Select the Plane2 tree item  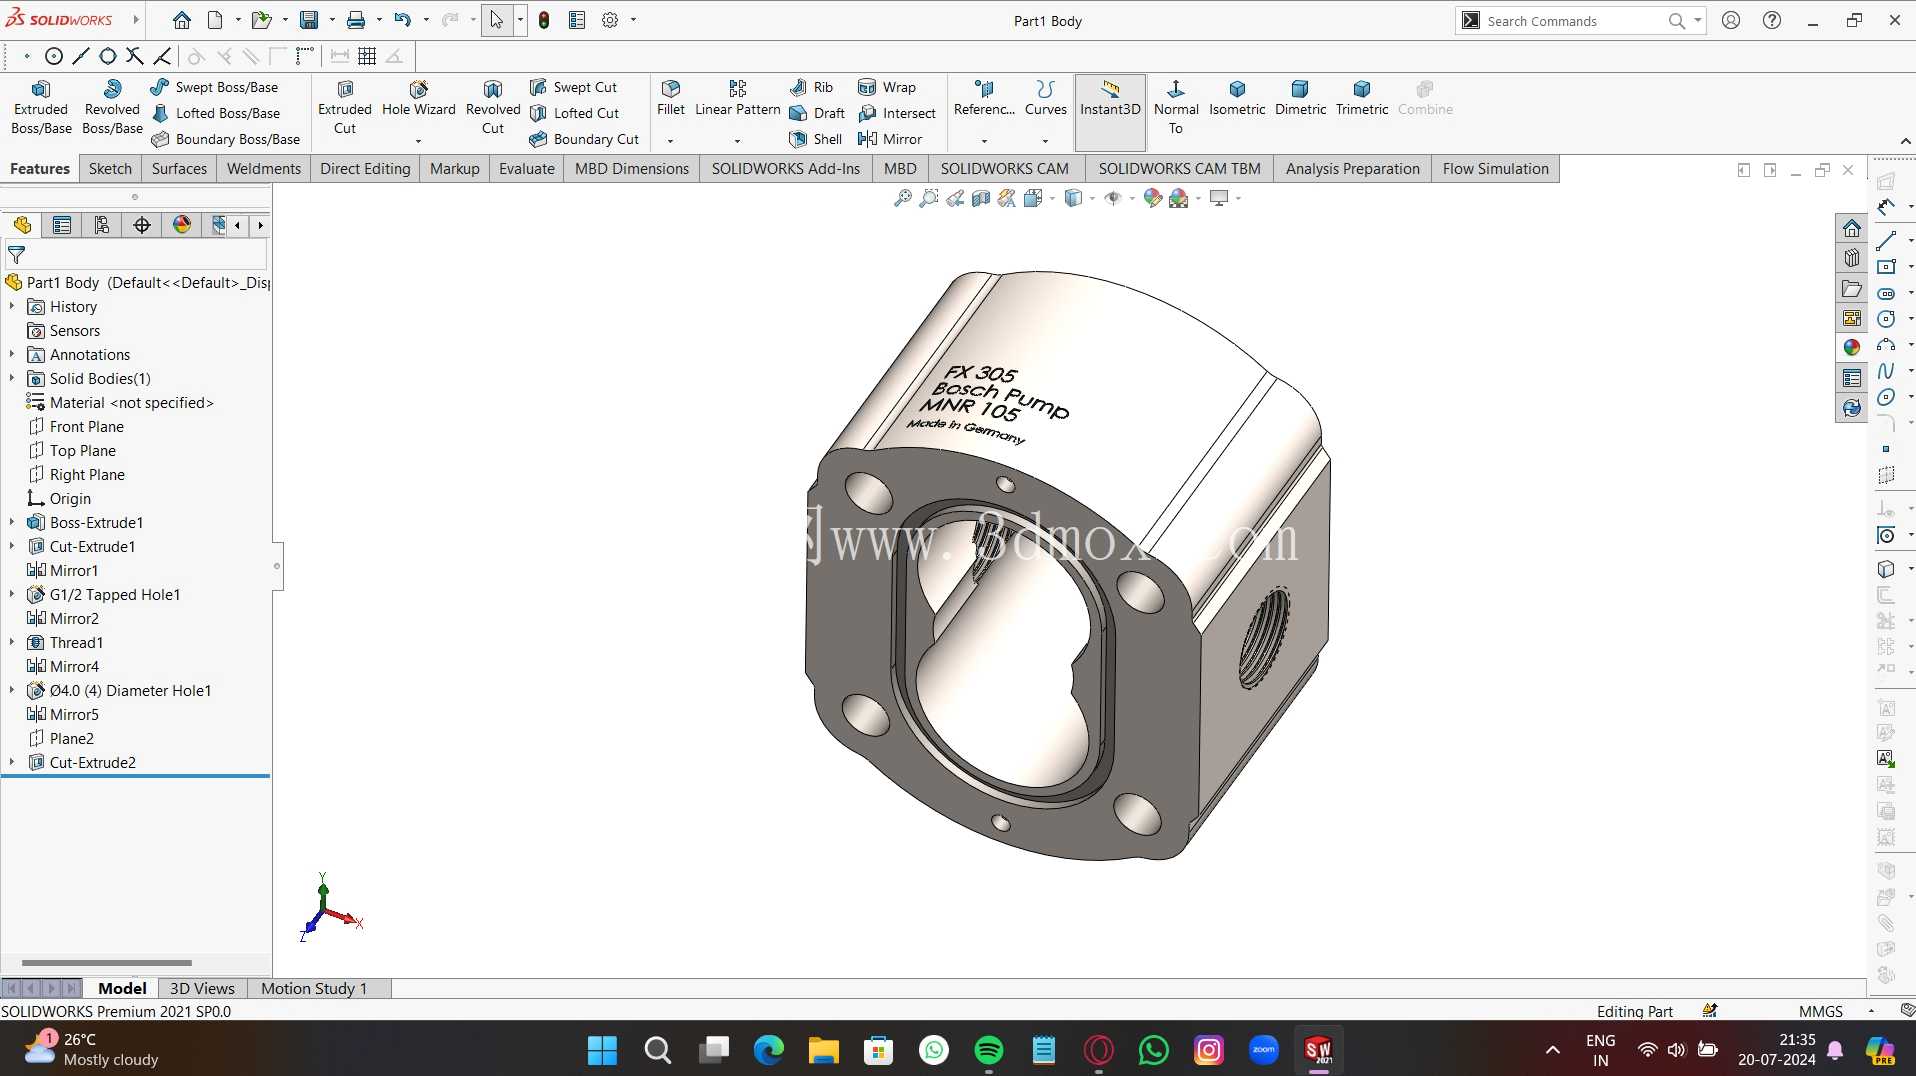[x=60, y=738]
